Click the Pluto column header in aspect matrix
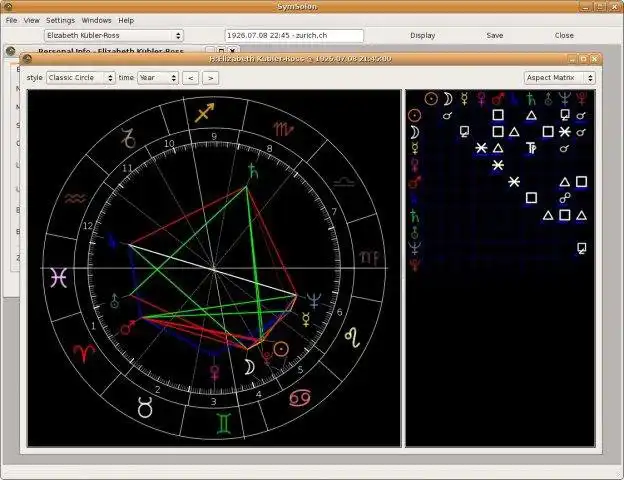The image size is (624, 480). [581, 99]
